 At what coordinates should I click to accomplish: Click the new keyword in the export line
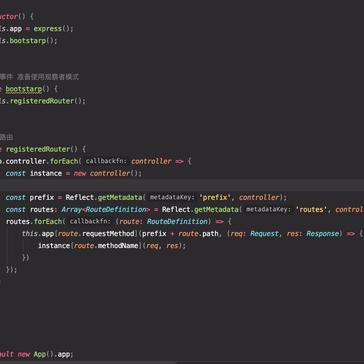24,354
